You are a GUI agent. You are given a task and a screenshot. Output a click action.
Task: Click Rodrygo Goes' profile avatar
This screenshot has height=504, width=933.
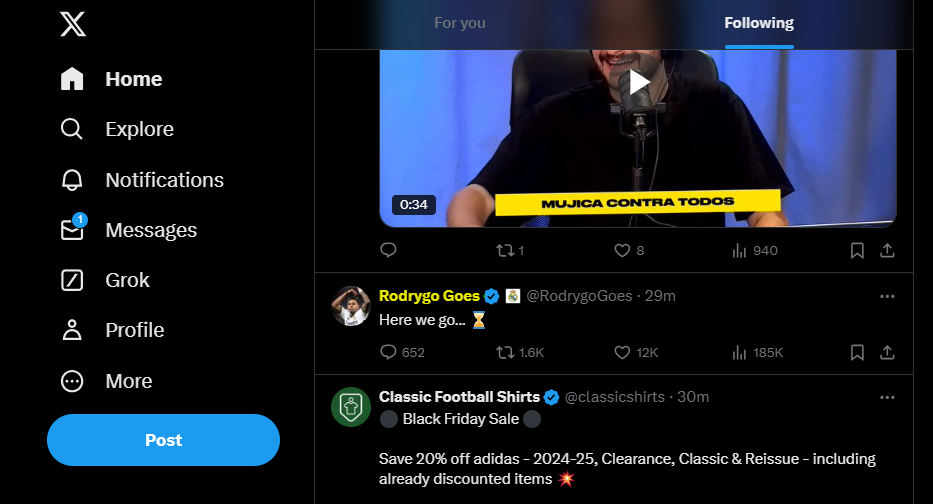(351, 305)
